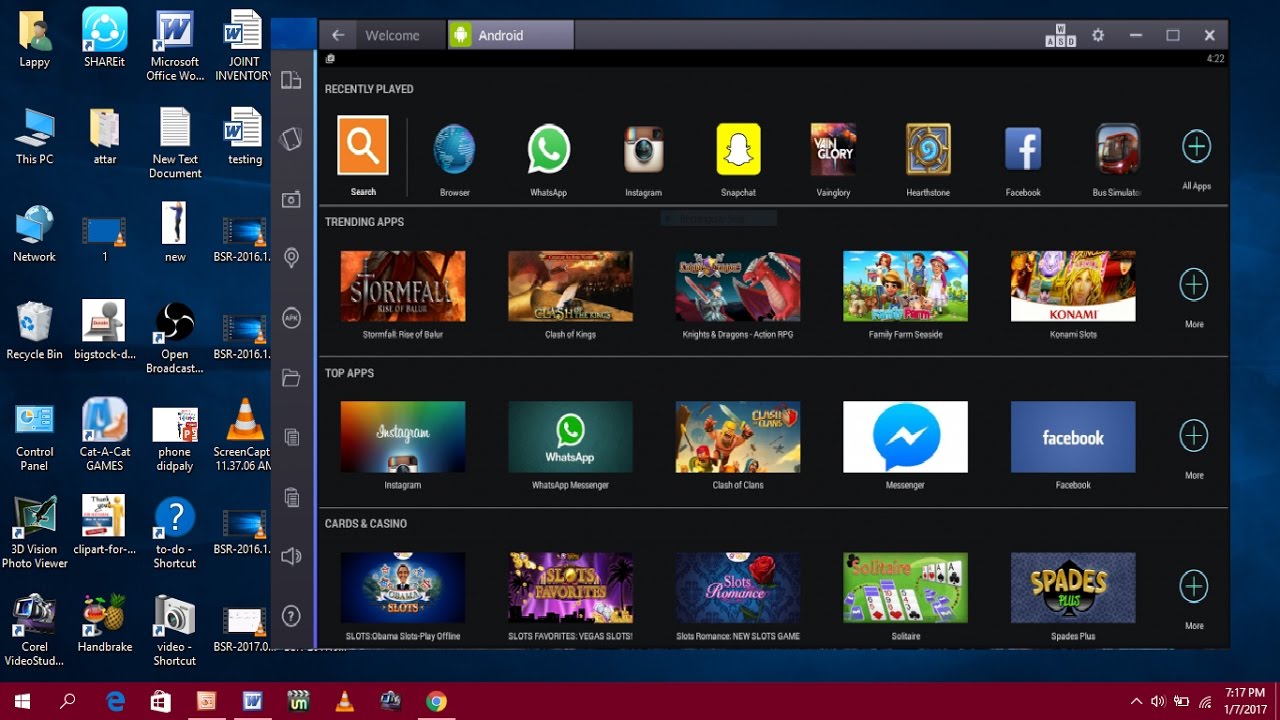Viewport: 1280px width, 720px height.
Task: Open Knights & Dragons - Action RPG
Action: (x=738, y=286)
